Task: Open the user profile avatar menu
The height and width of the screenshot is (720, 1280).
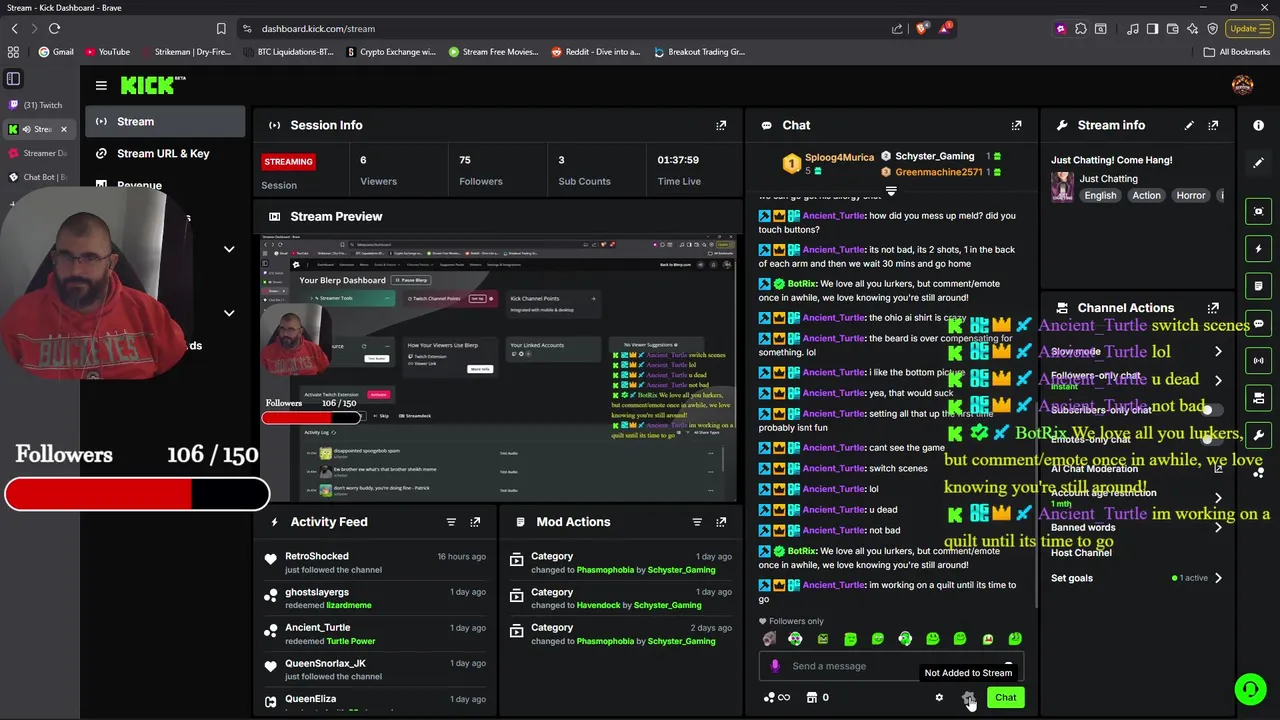Action: pyautogui.click(x=1242, y=85)
